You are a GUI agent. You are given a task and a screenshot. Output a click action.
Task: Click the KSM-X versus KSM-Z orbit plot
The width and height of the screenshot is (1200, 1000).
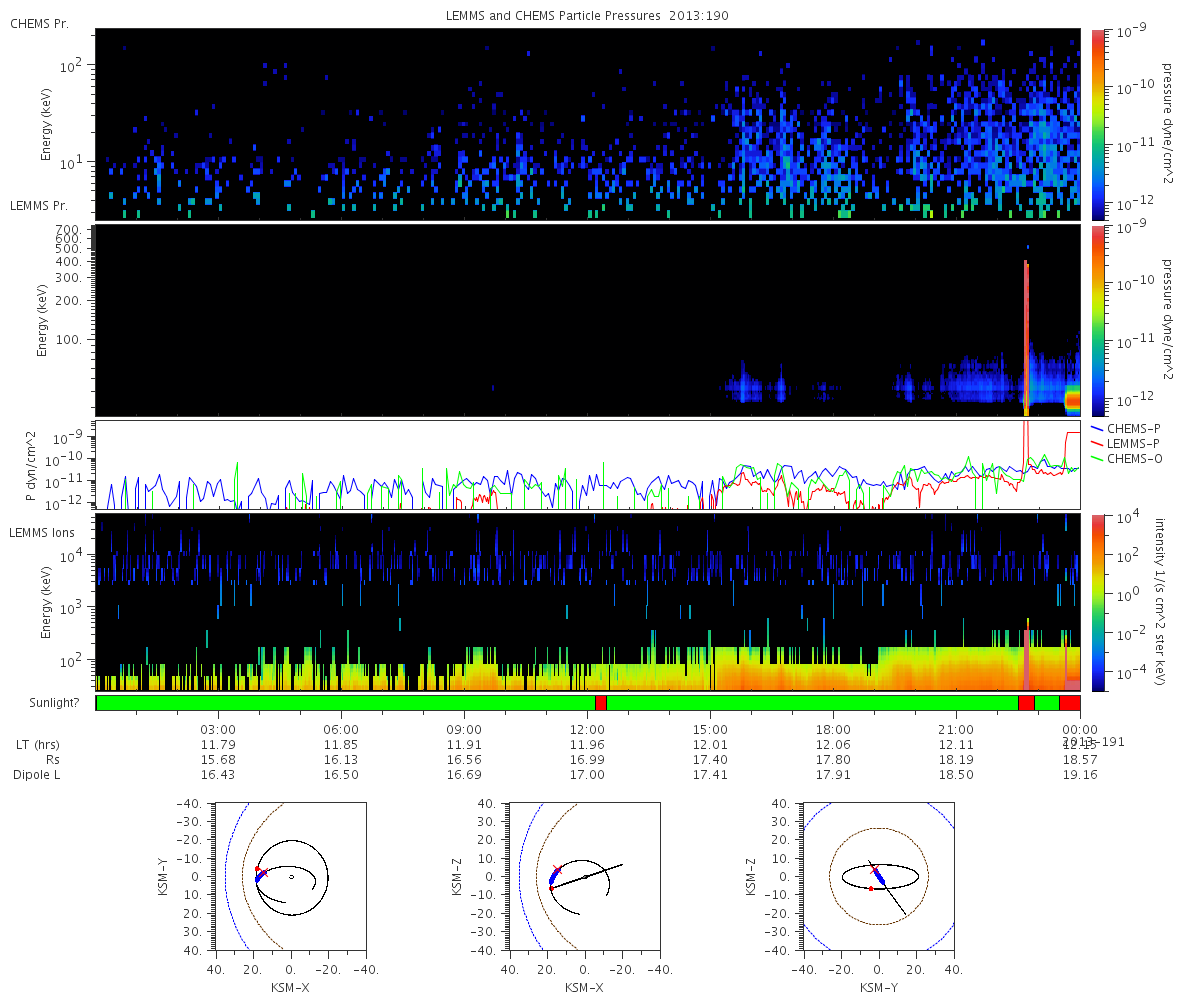coord(585,876)
